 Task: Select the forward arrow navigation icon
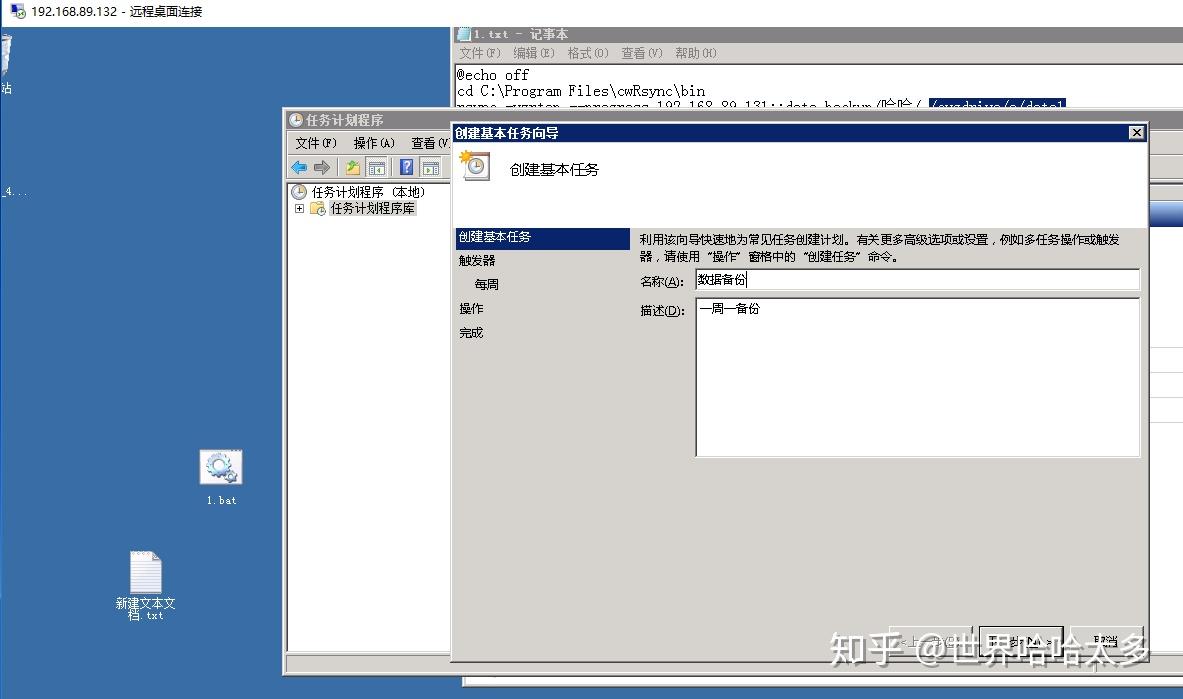pyautogui.click(x=322, y=167)
